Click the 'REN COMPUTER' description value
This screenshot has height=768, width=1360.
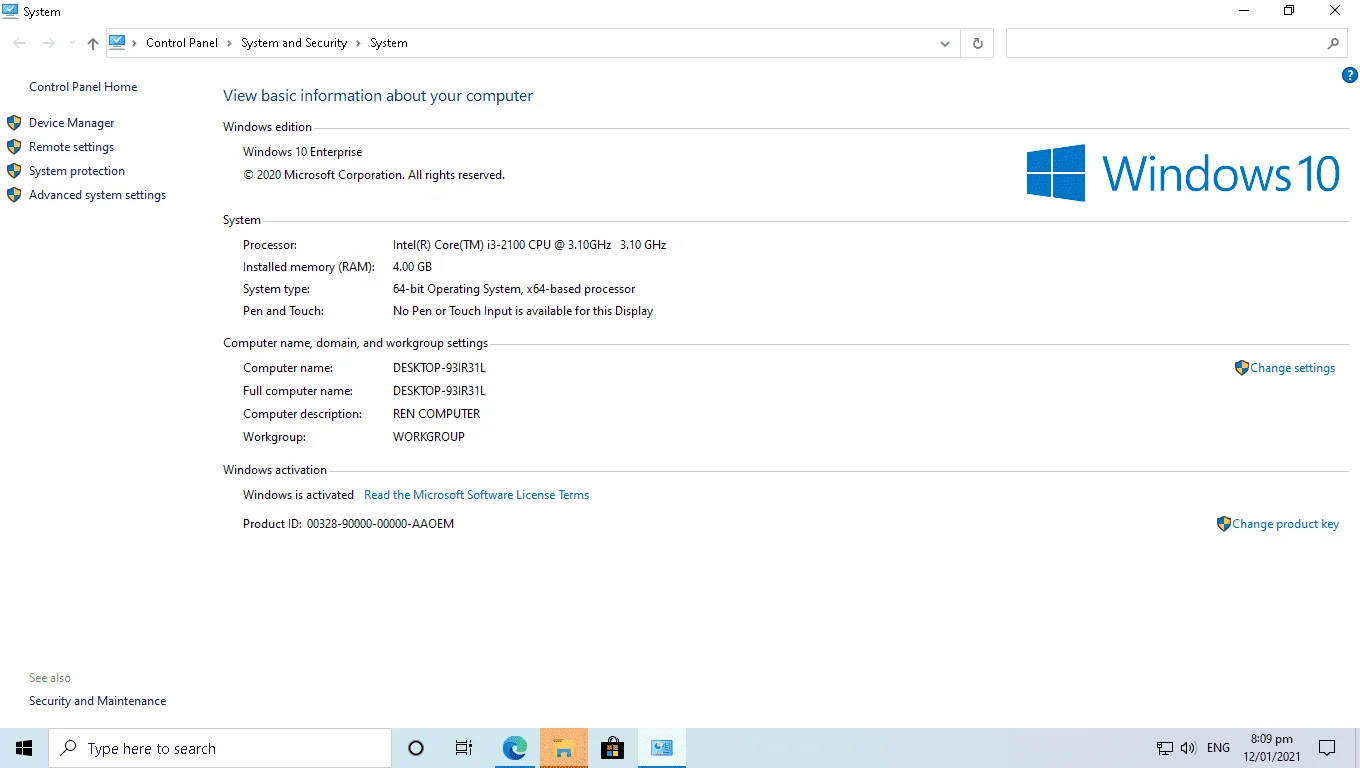[436, 414]
